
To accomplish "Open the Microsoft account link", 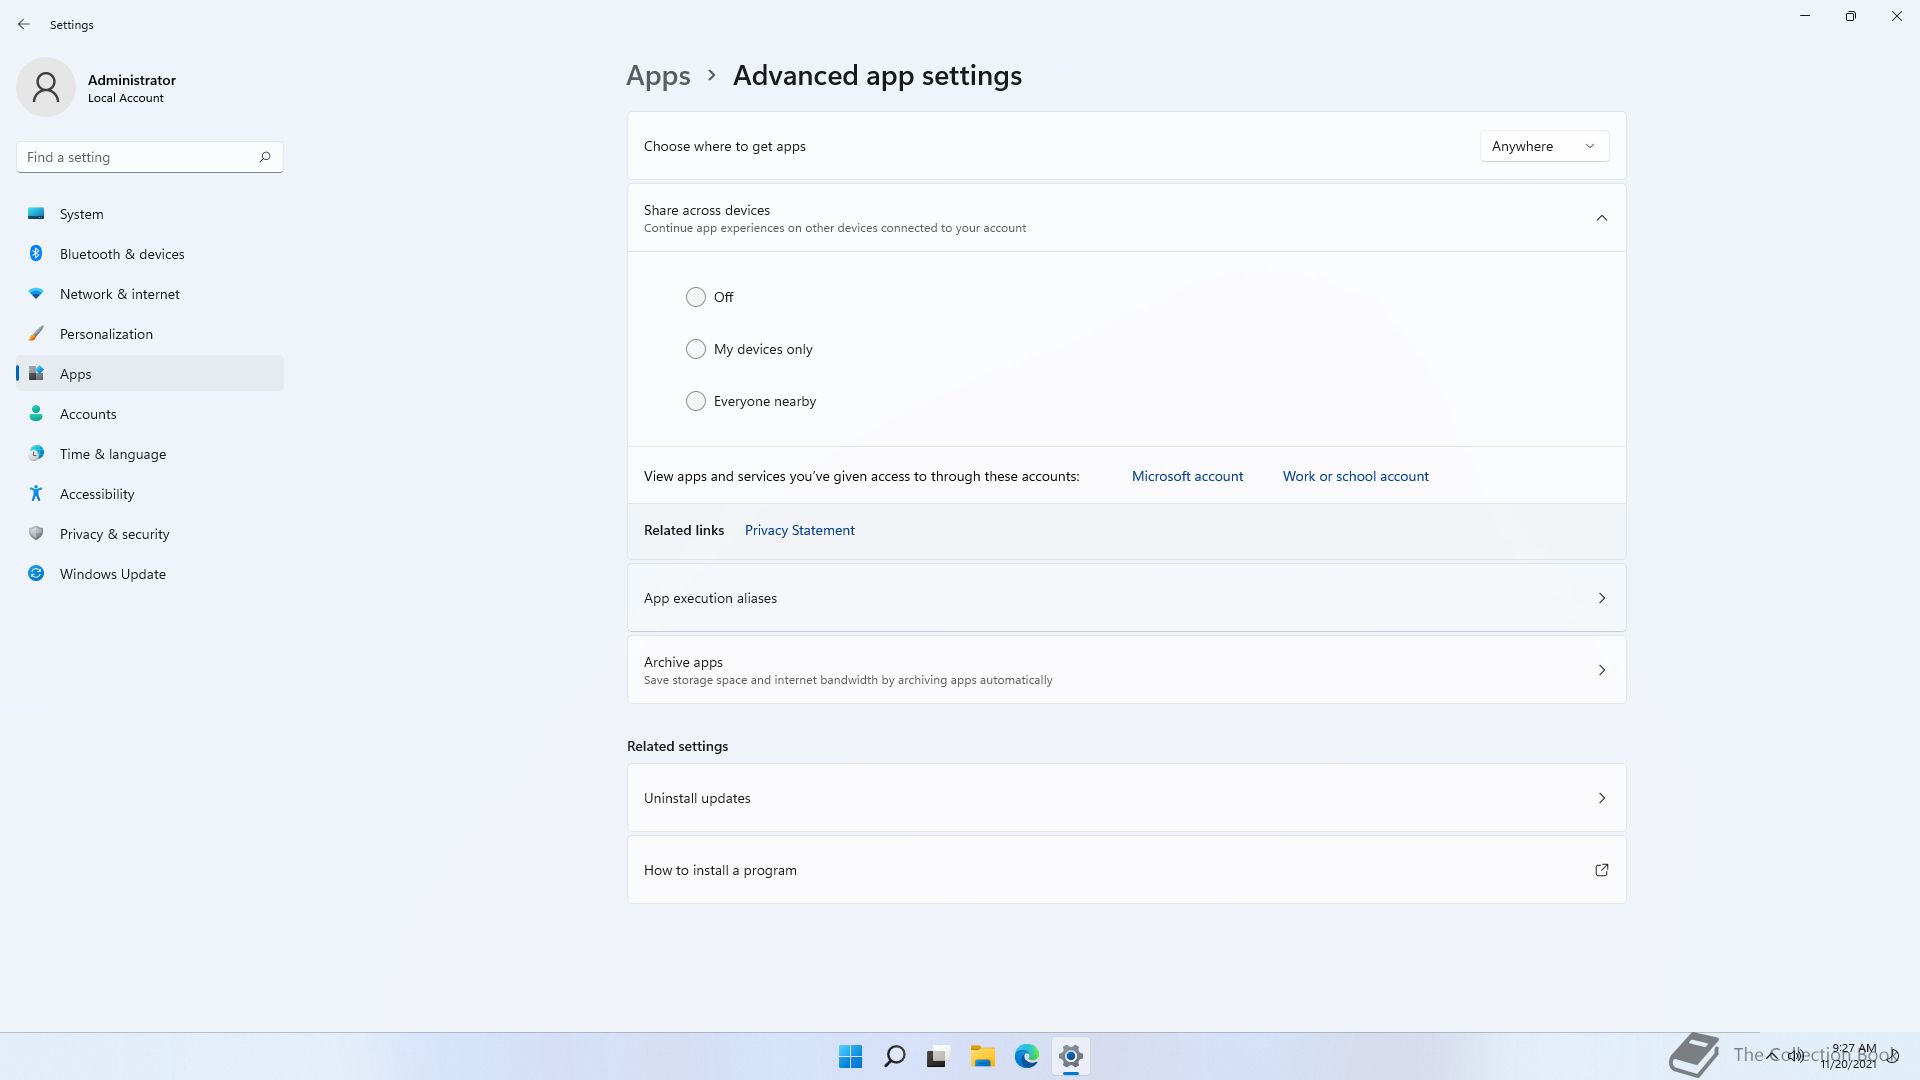I will point(1187,476).
